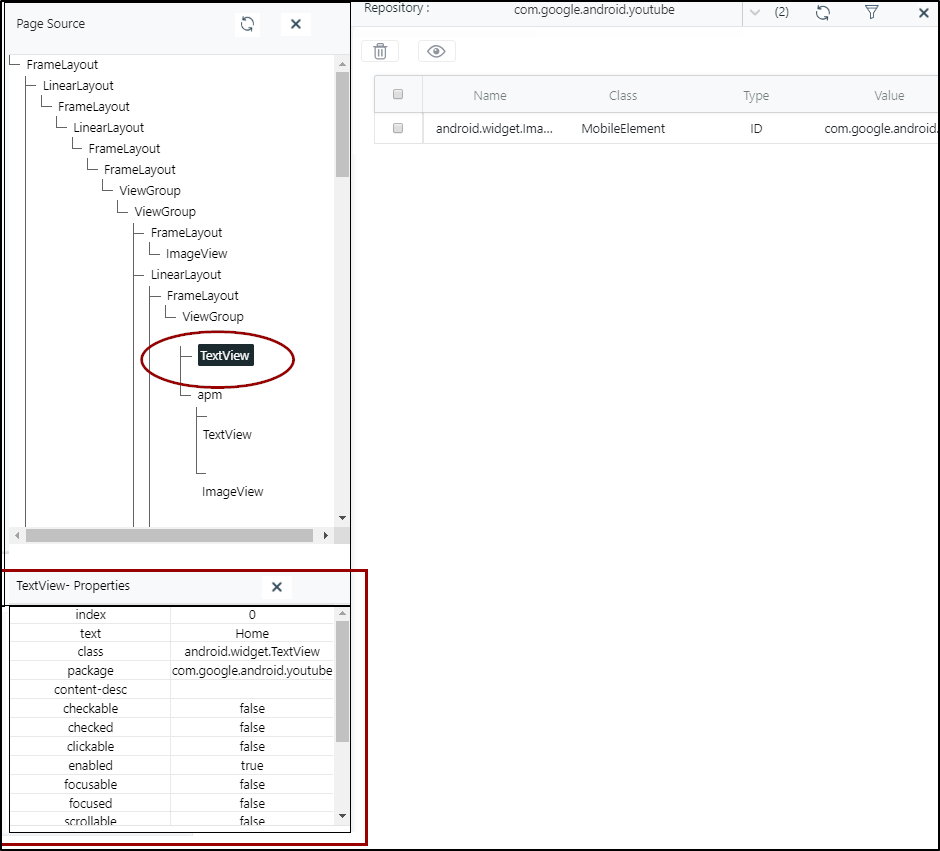Click the android.widget.Ima... object name

pos(494,129)
